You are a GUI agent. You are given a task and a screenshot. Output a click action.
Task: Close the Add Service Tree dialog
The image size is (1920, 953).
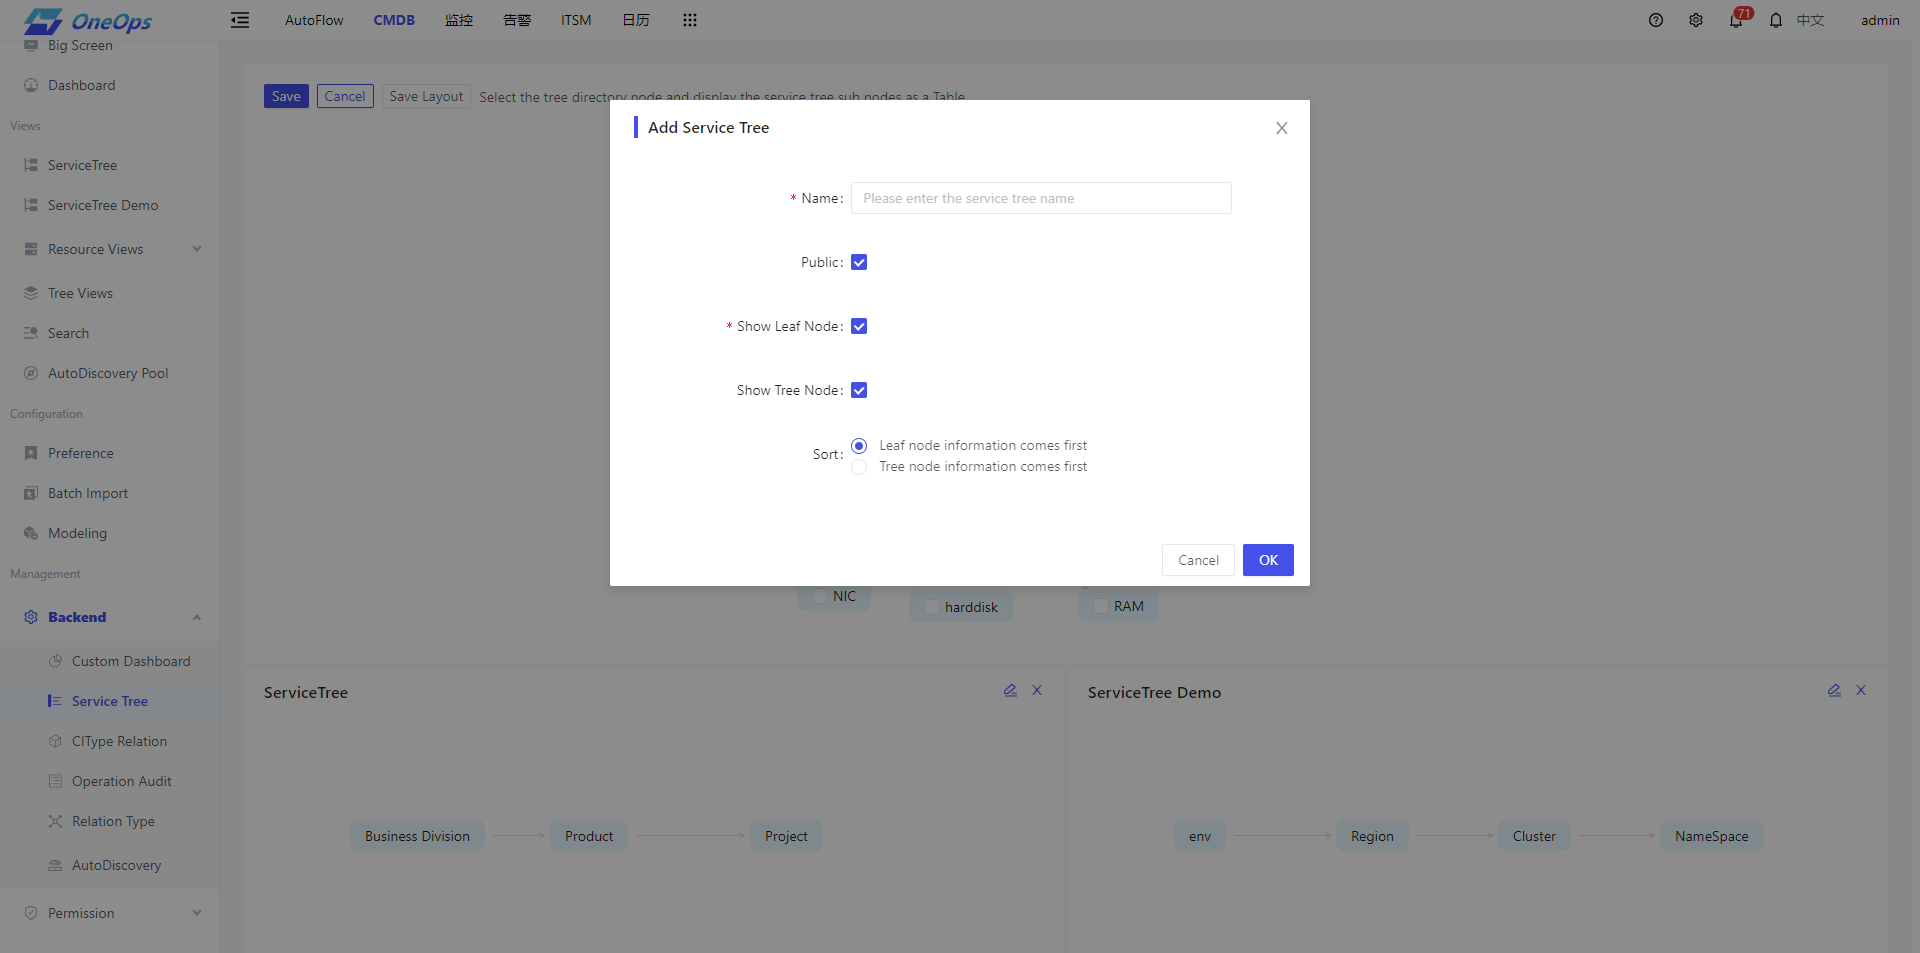click(1282, 128)
